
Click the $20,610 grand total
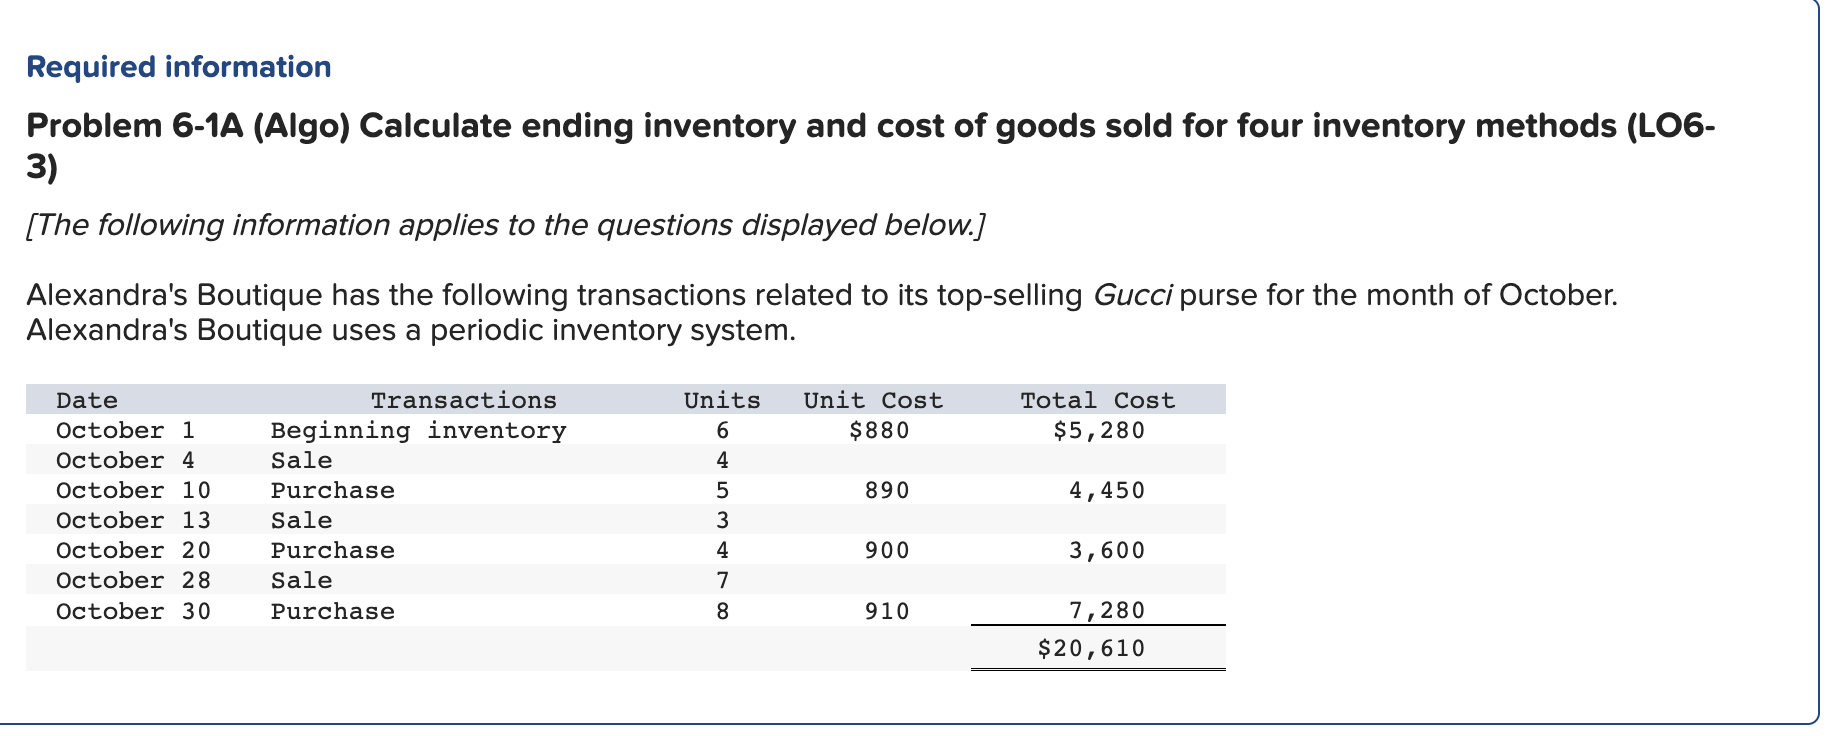click(x=1091, y=649)
